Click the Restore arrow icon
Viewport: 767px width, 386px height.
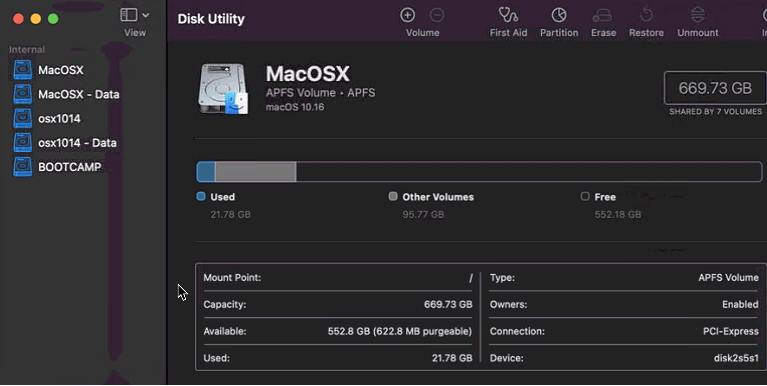(646, 15)
